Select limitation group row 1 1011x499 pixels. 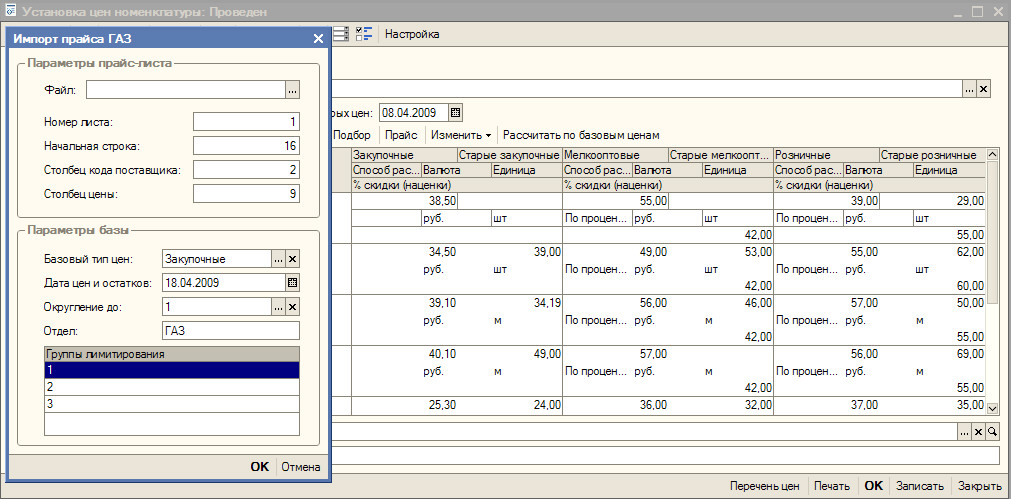pyautogui.click(x=172, y=370)
